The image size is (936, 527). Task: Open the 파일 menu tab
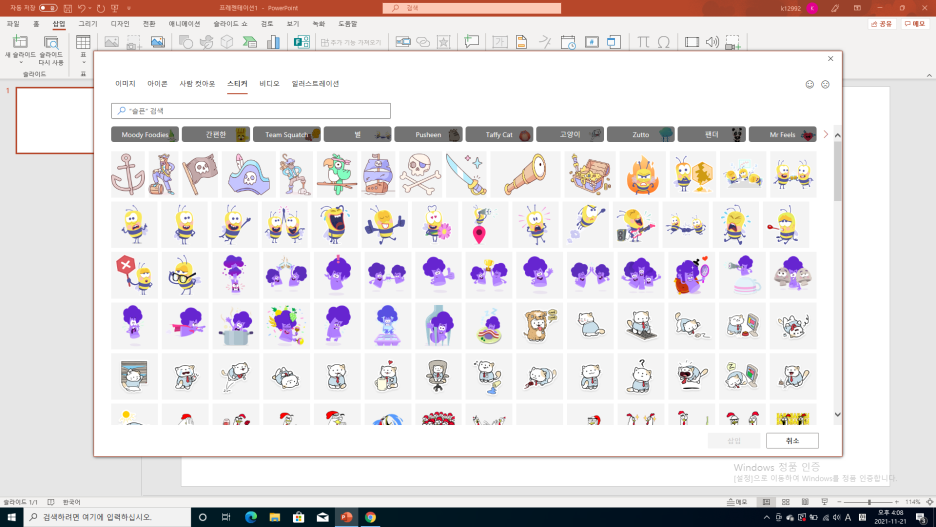[13, 24]
